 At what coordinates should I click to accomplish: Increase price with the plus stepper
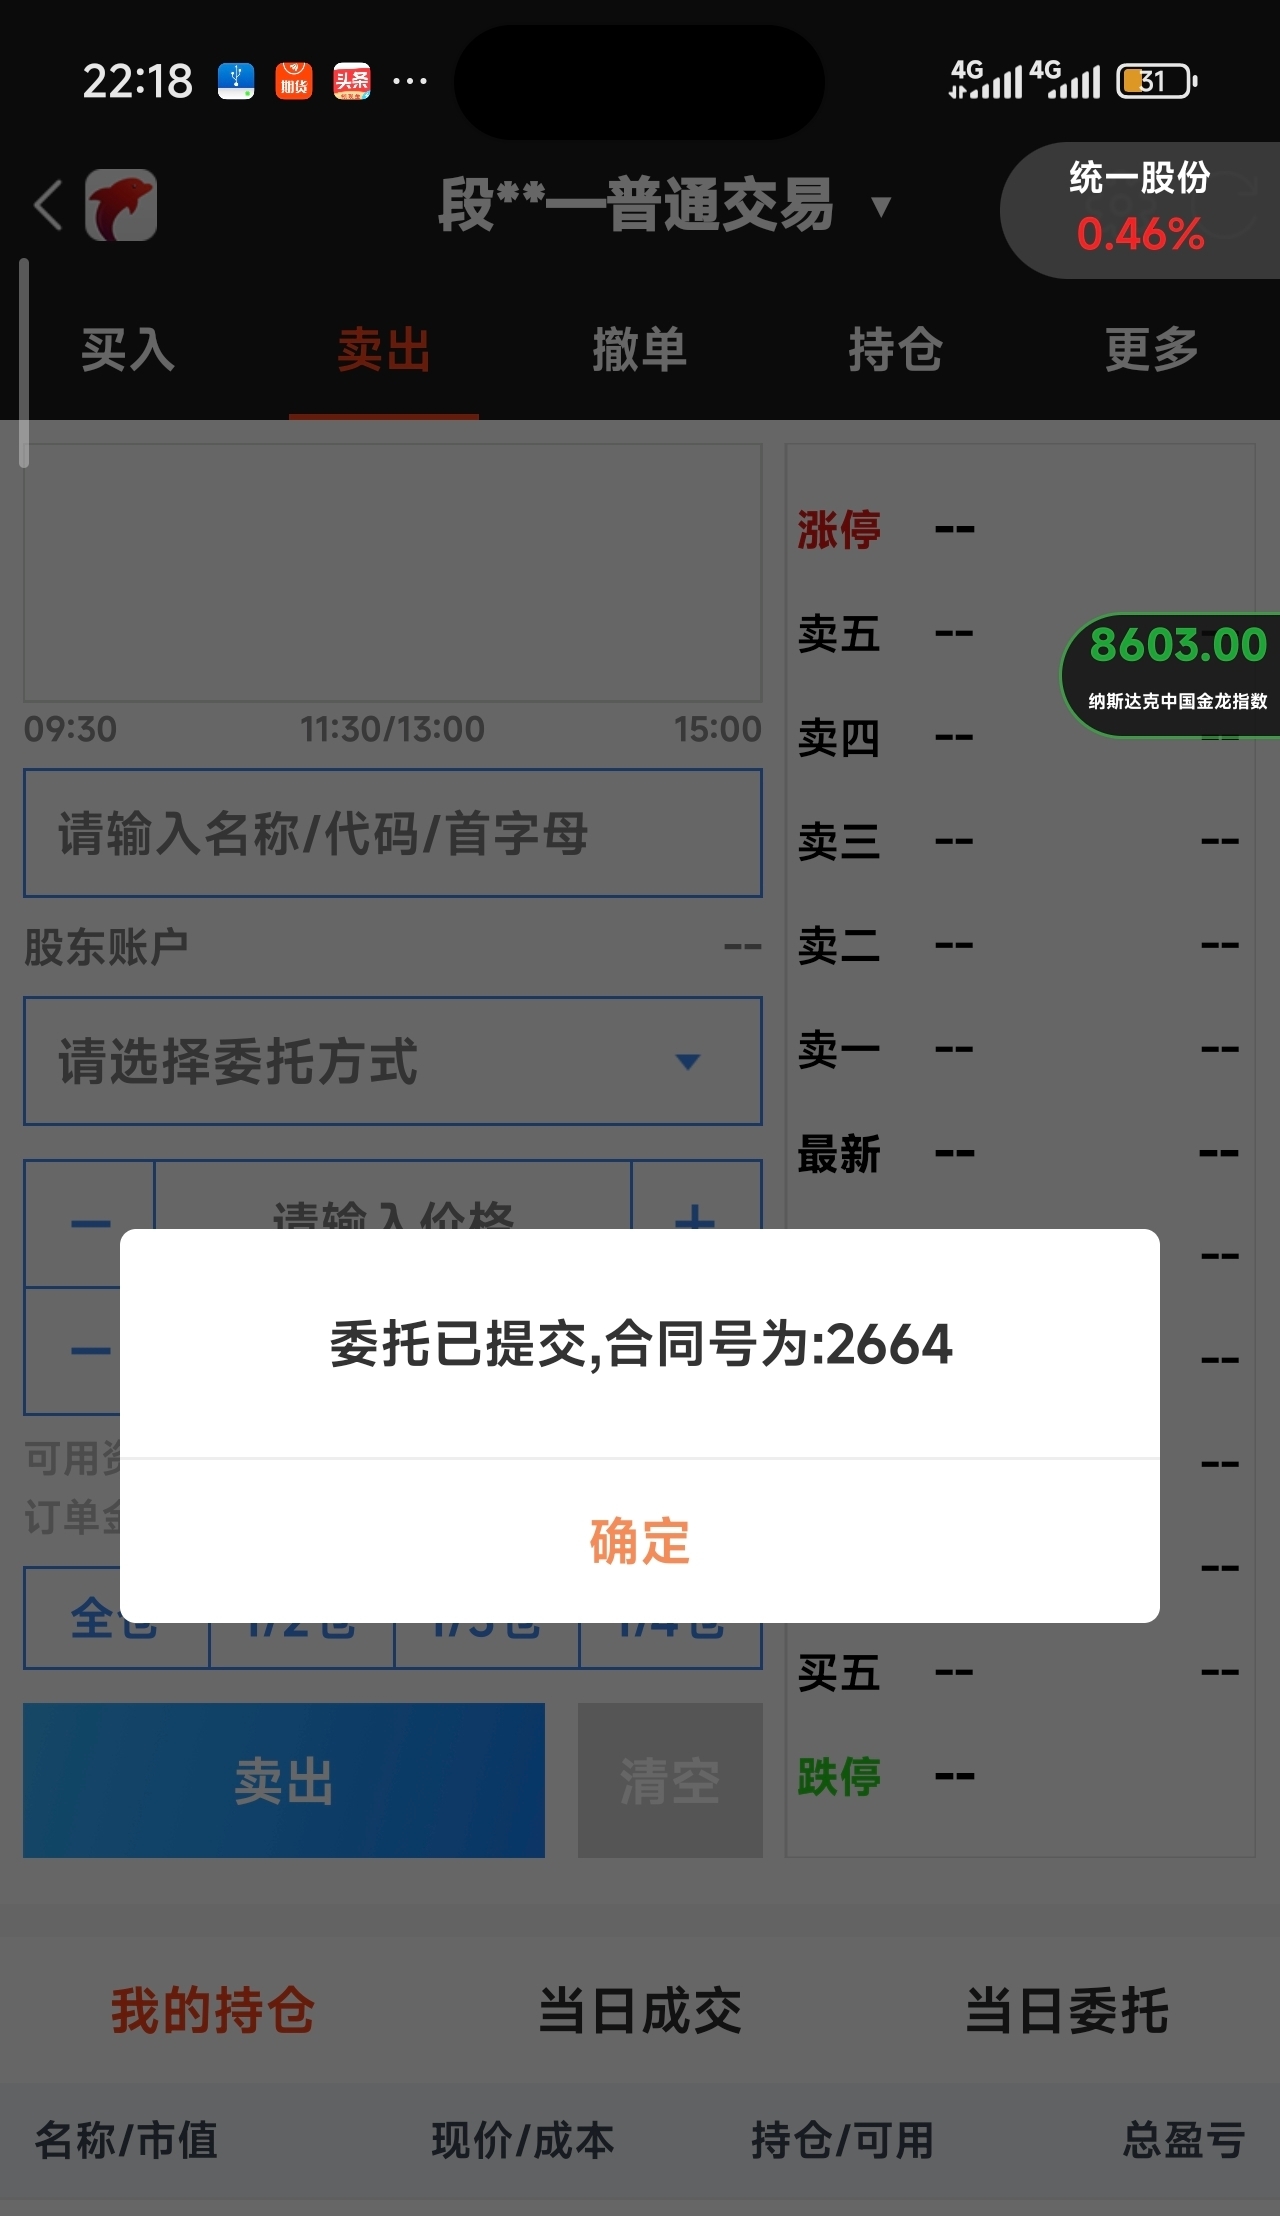[696, 1223]
